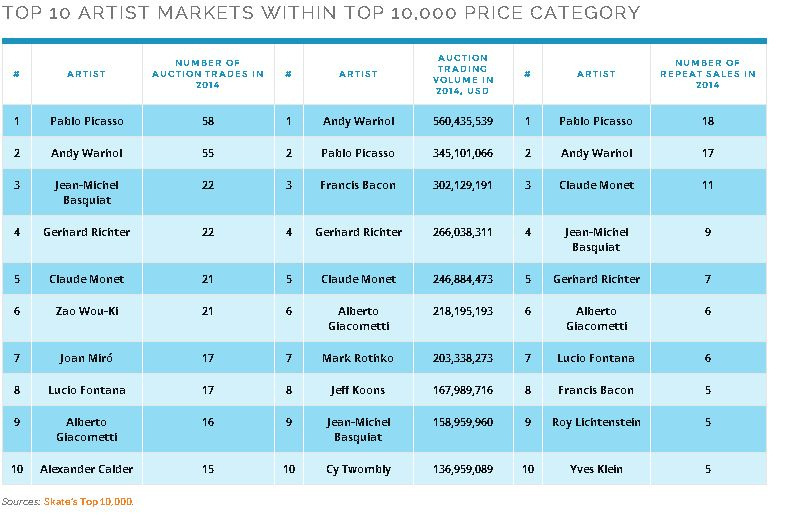Click the 'Number of Repeat Sales in 2014' header

point(707,73)
